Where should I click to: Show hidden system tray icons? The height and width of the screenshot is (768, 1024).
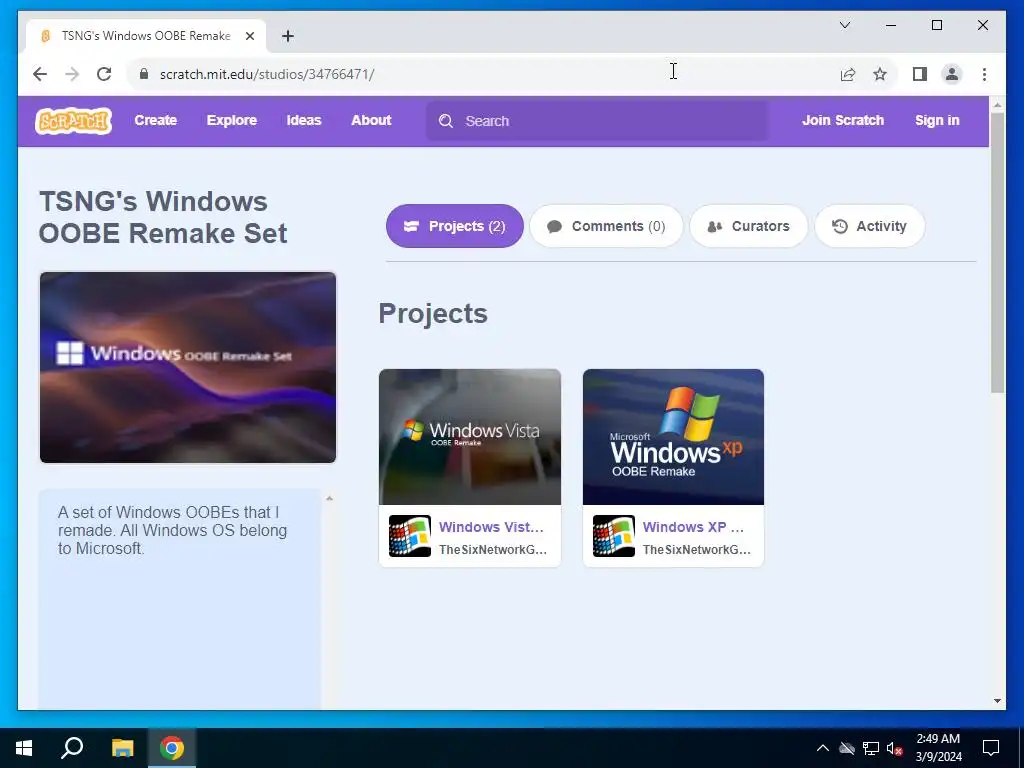click(823, 748)
